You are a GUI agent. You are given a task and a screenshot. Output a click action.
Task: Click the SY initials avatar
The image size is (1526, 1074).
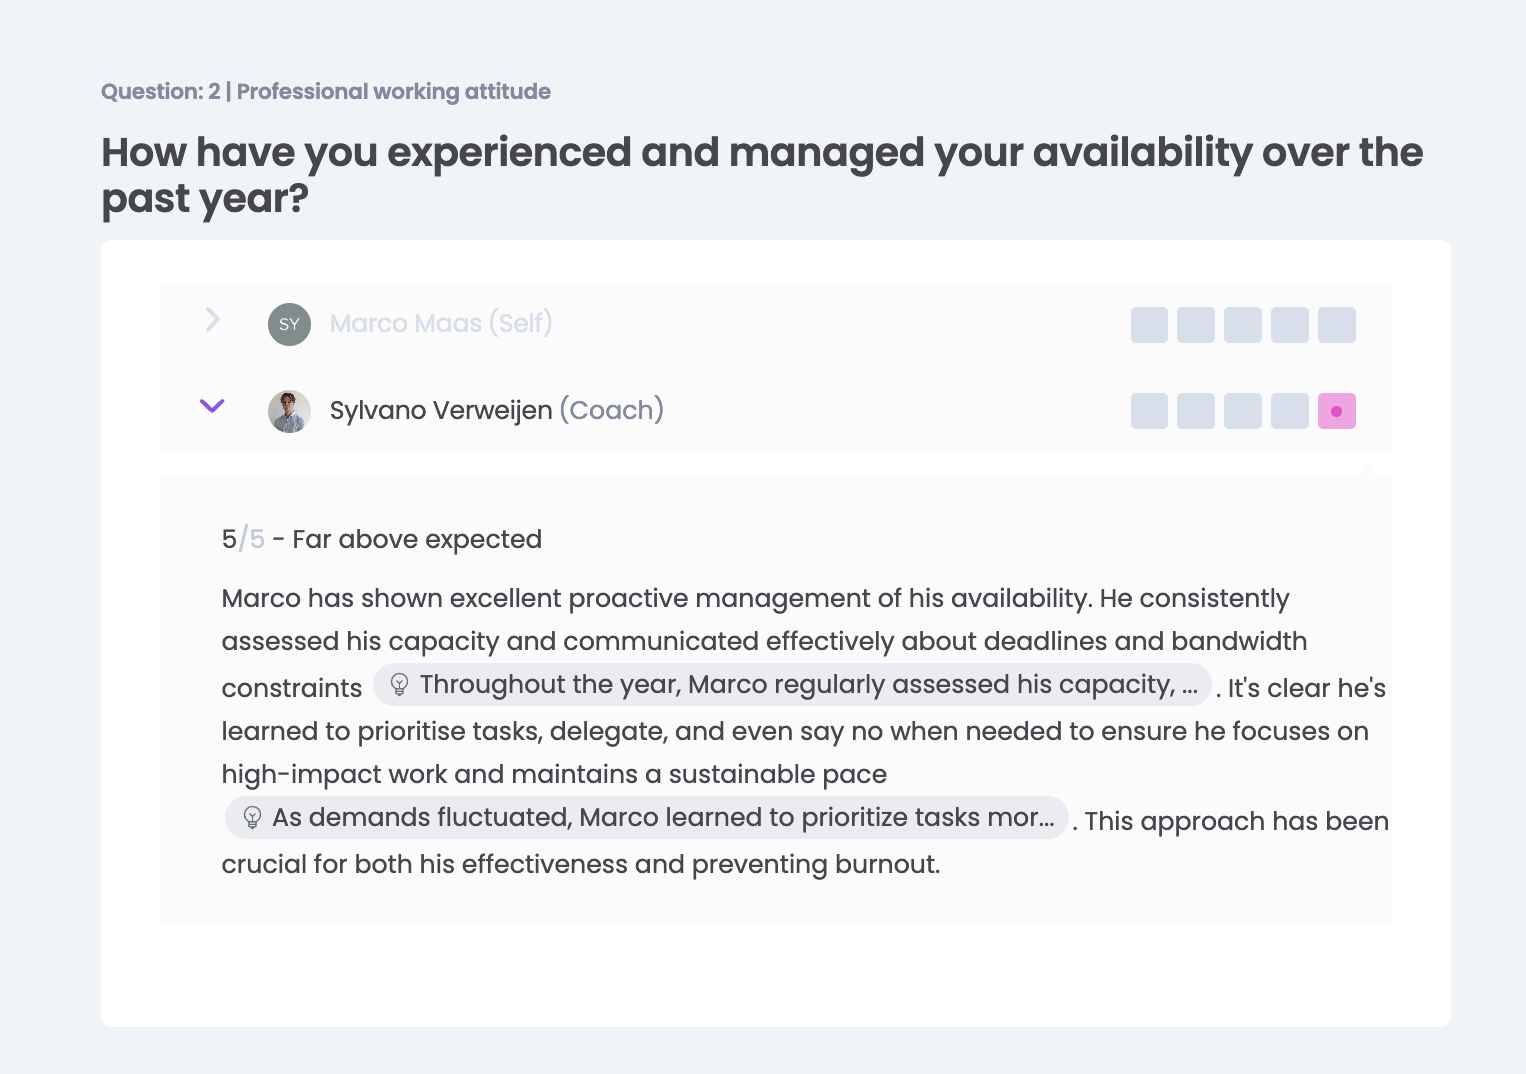289,324
